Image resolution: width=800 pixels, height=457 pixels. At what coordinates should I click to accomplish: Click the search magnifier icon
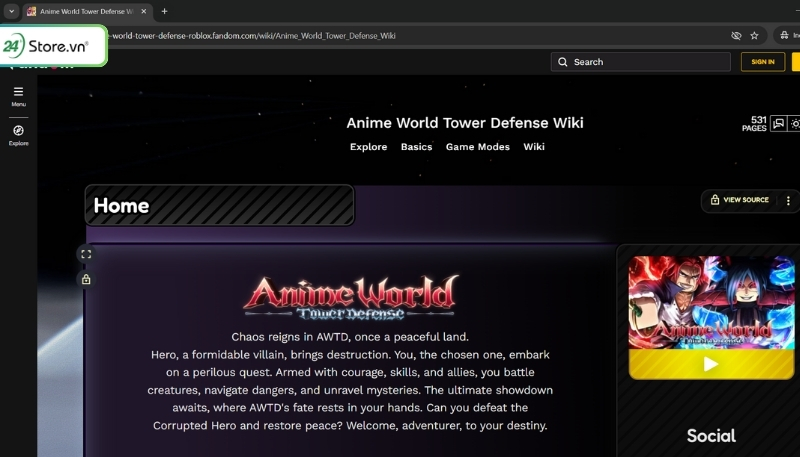coord(563,62)
